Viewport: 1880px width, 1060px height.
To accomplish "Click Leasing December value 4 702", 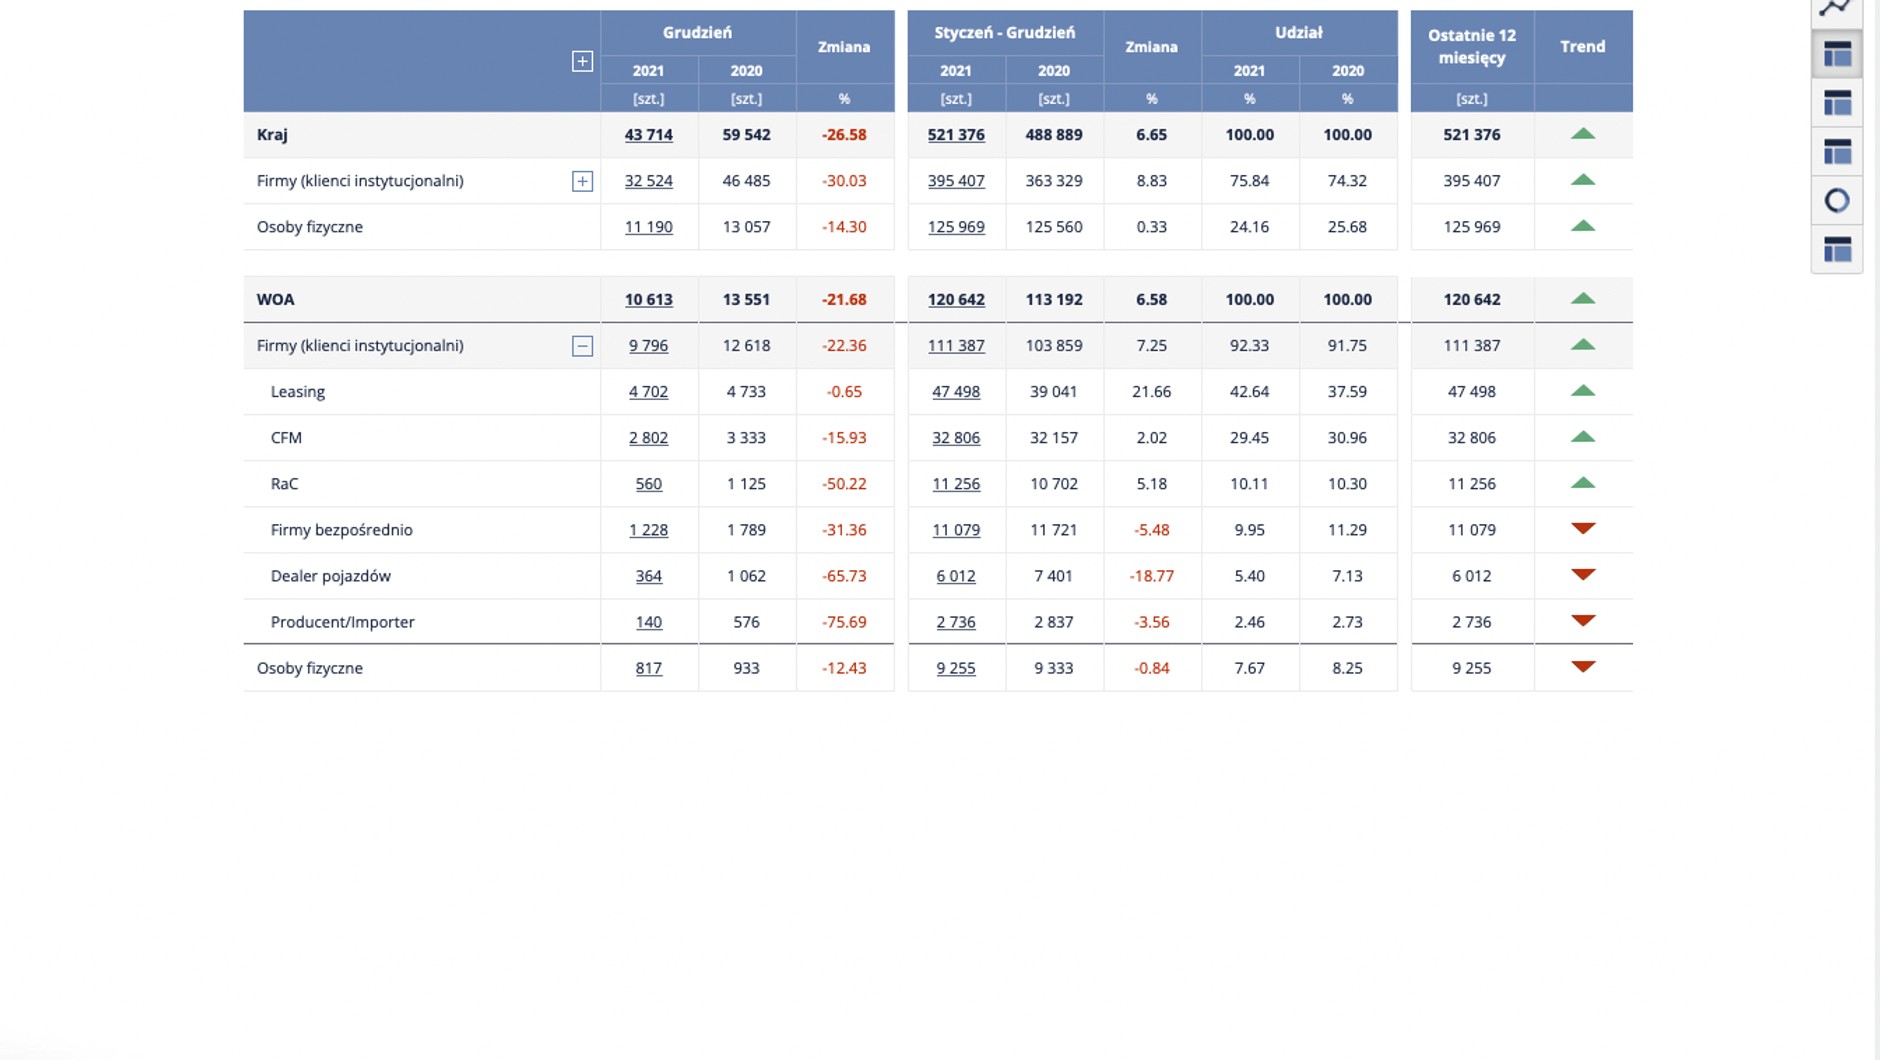I will click(648, 392).
